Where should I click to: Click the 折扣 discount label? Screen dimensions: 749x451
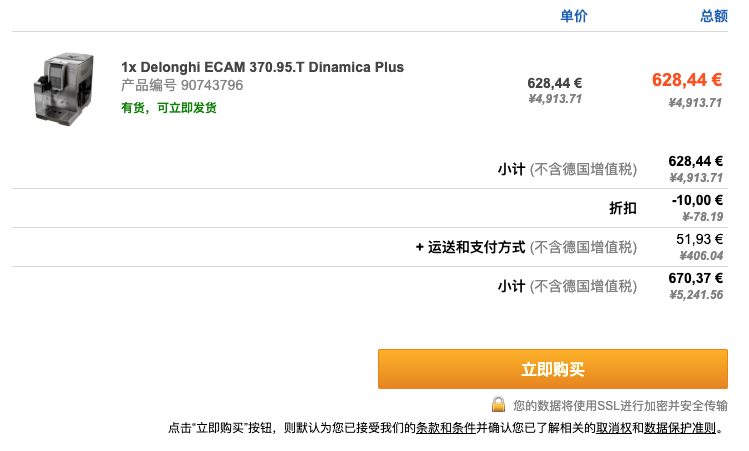tap(622, 208)
